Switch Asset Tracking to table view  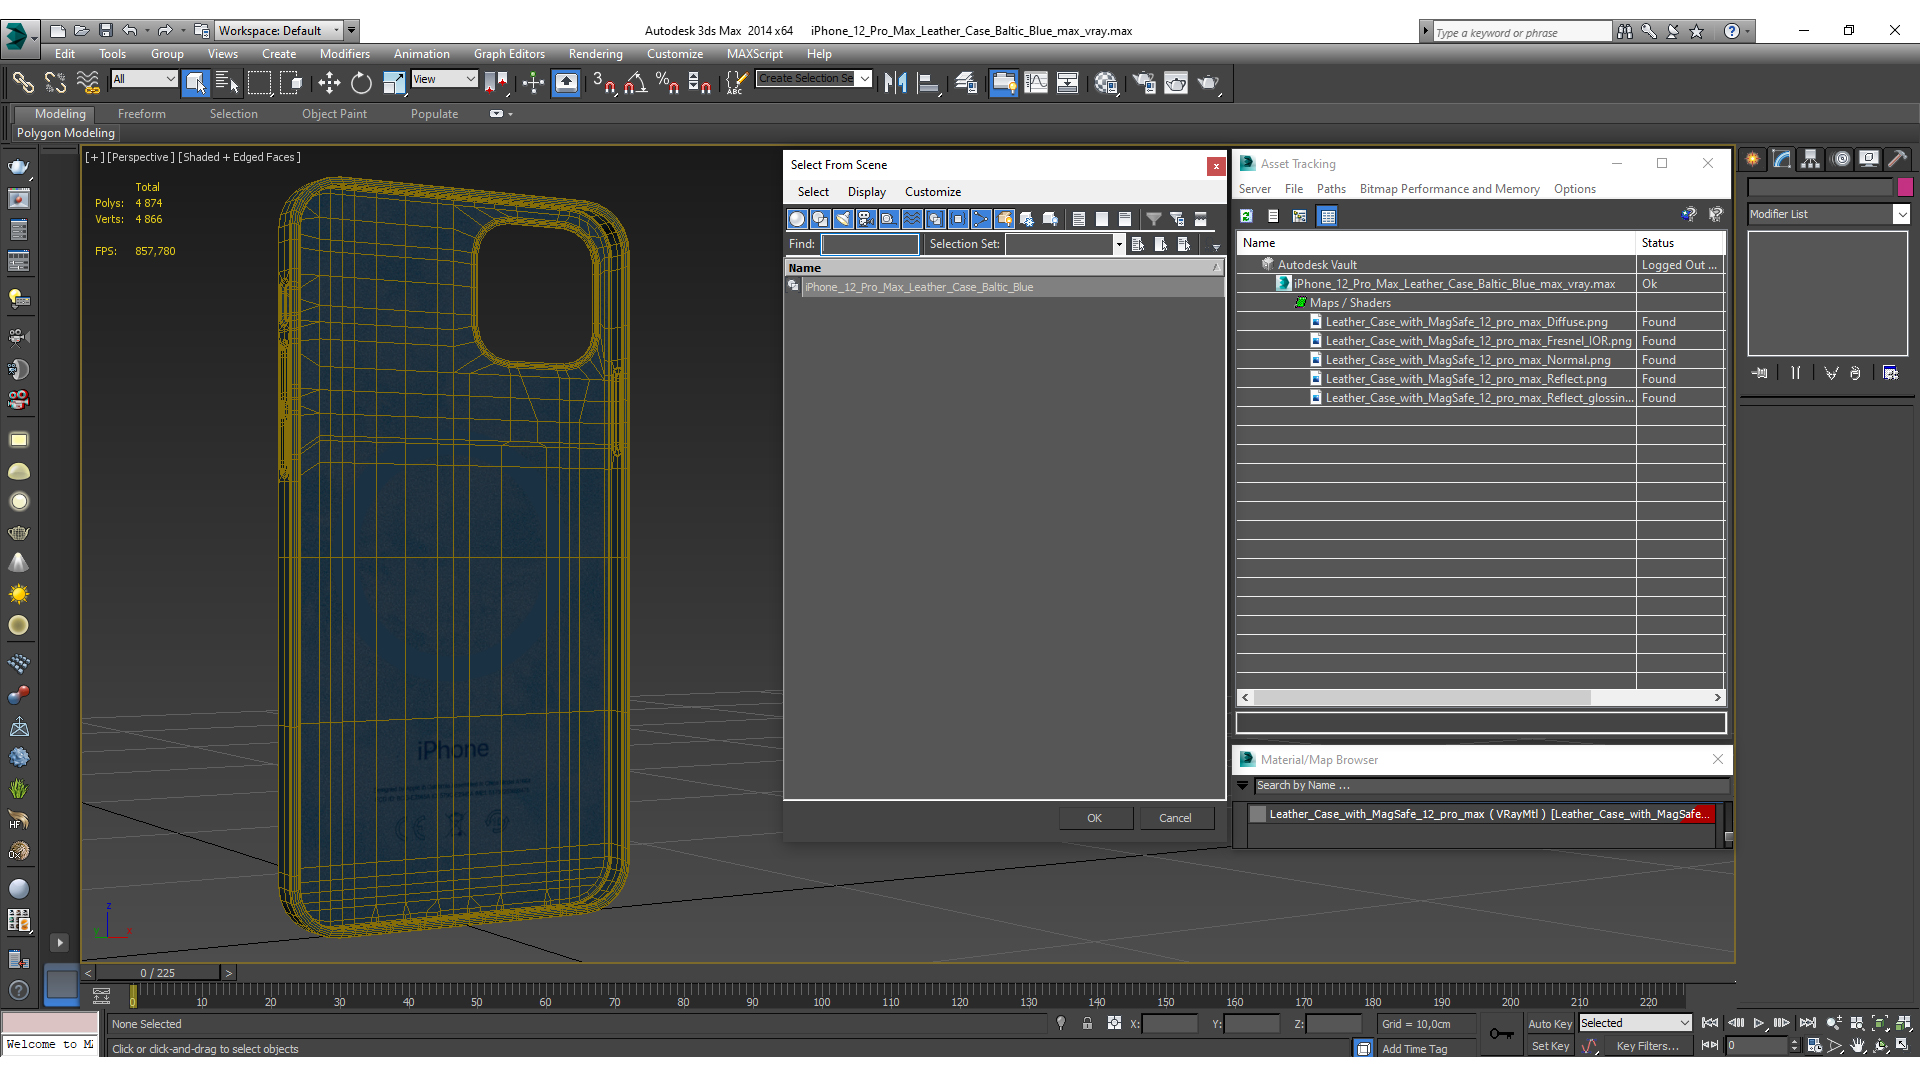[1328, 216]
